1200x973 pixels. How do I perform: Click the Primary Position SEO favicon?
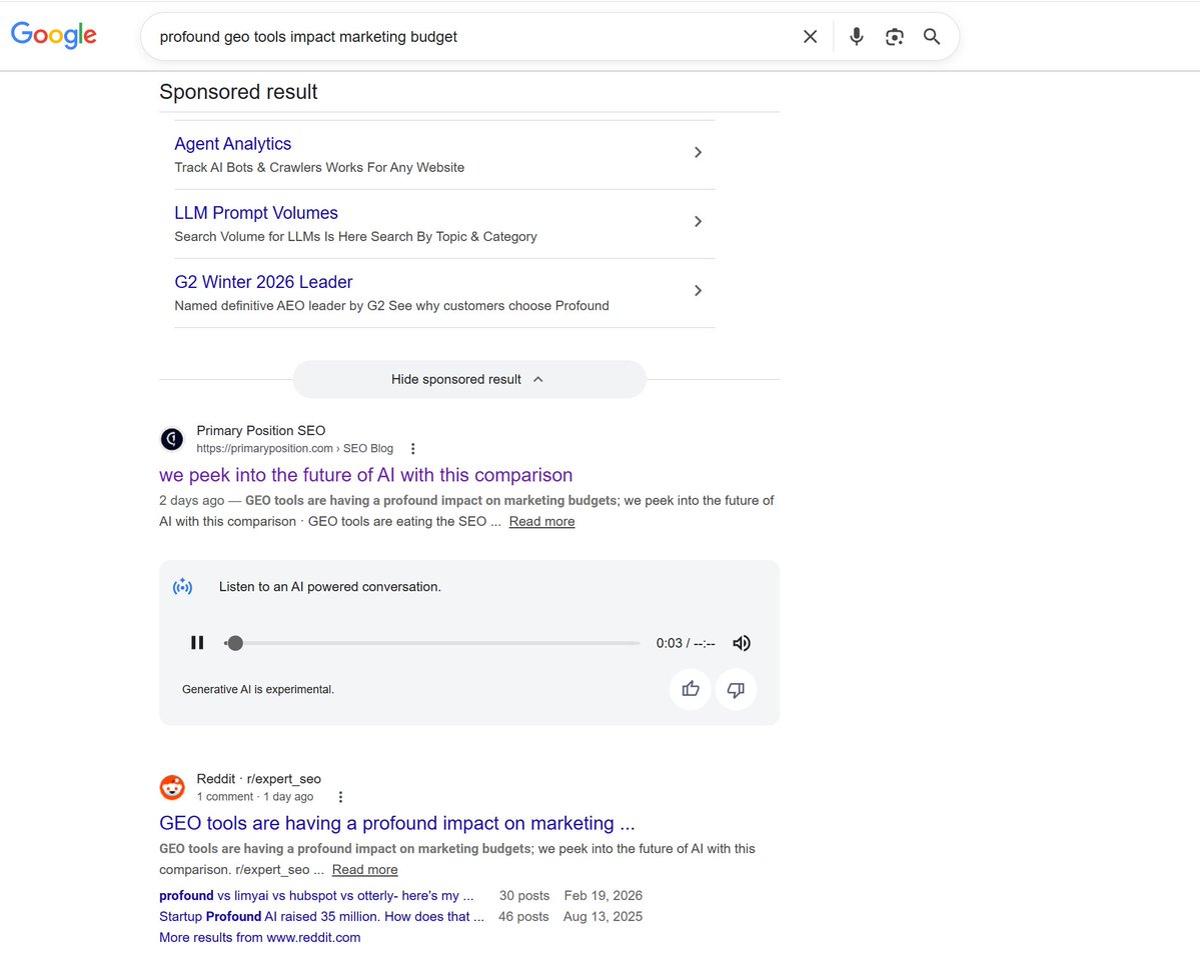point(171,438)
